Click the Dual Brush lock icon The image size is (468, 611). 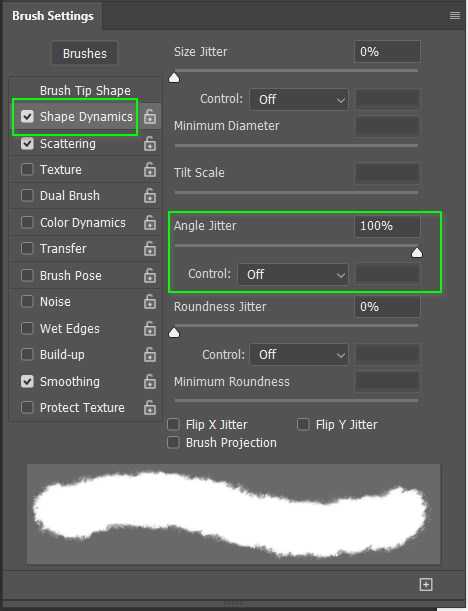(150, 196)
